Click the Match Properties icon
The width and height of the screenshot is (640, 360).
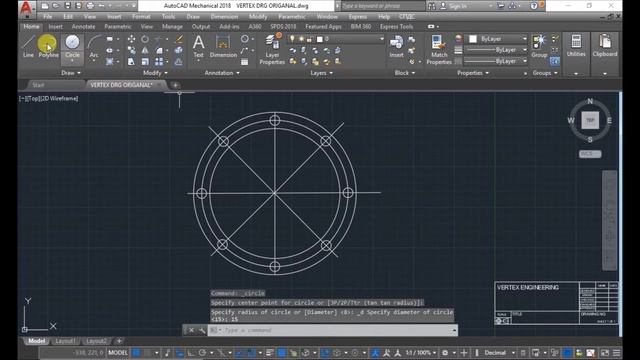click(439, 49)
